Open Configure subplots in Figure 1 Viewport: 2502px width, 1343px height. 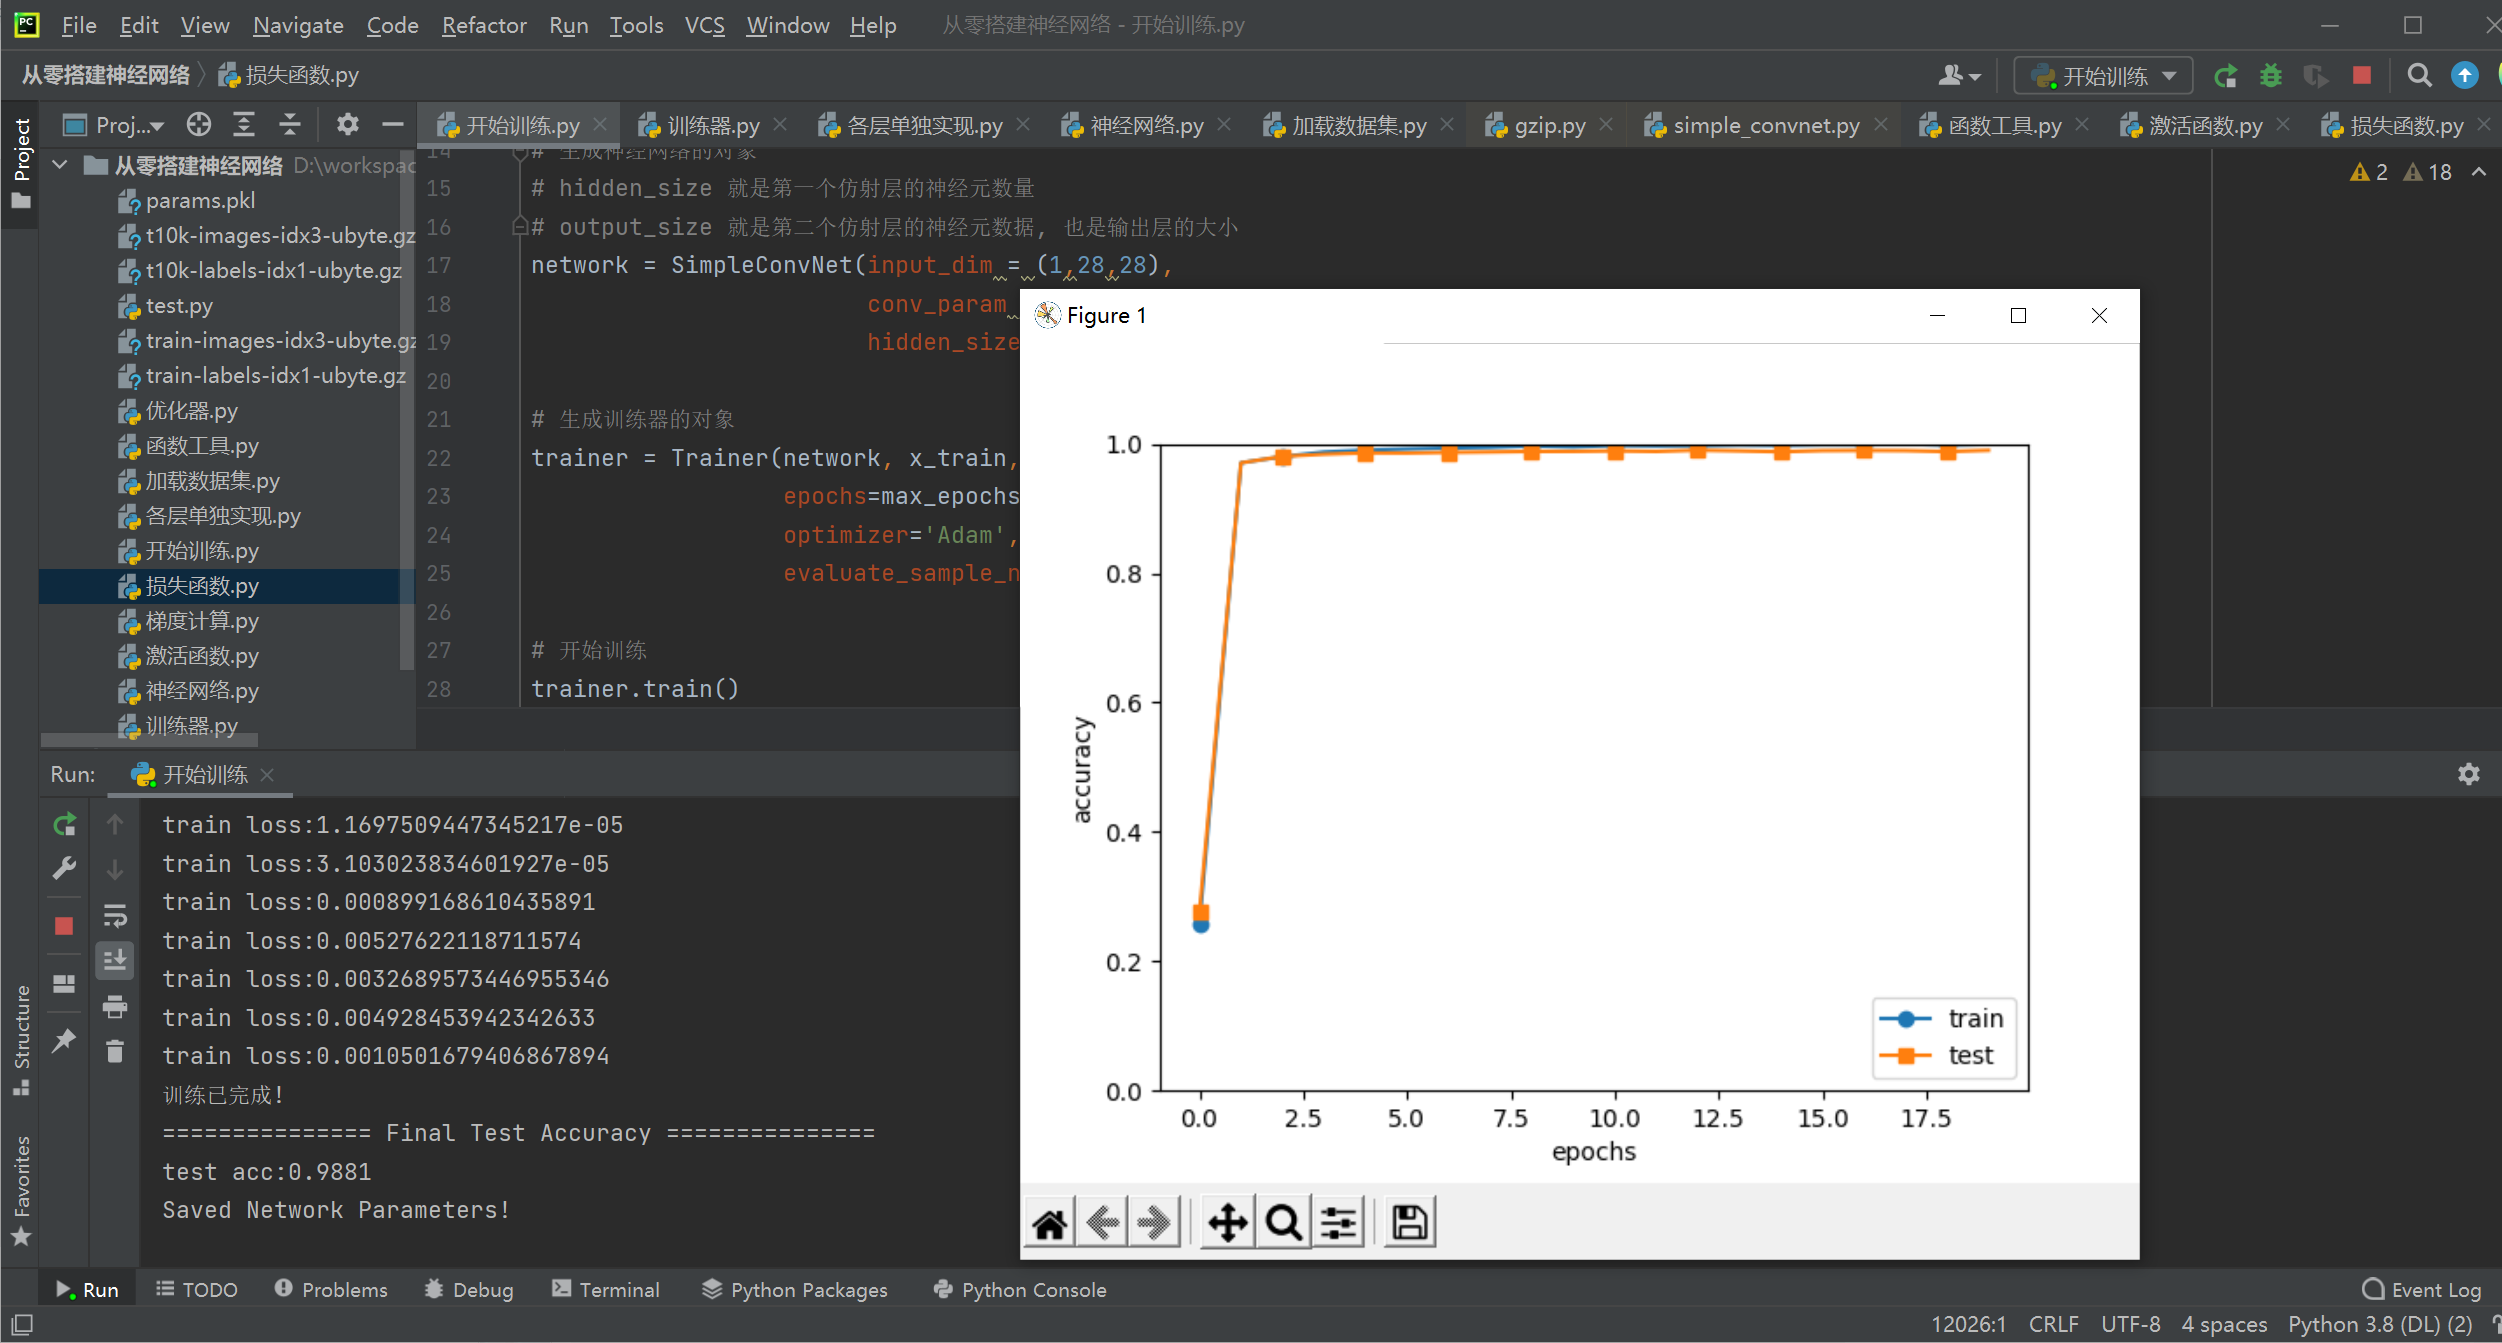[x=1338, y=1222]
